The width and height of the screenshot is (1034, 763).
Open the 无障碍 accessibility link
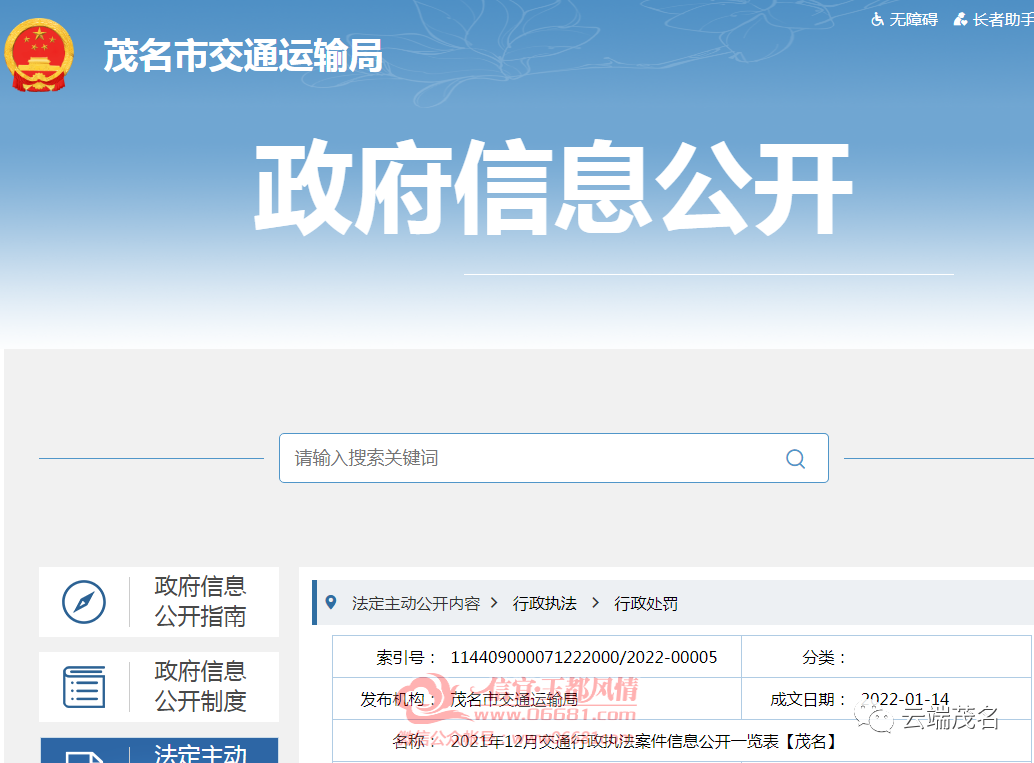pos(905,20)
